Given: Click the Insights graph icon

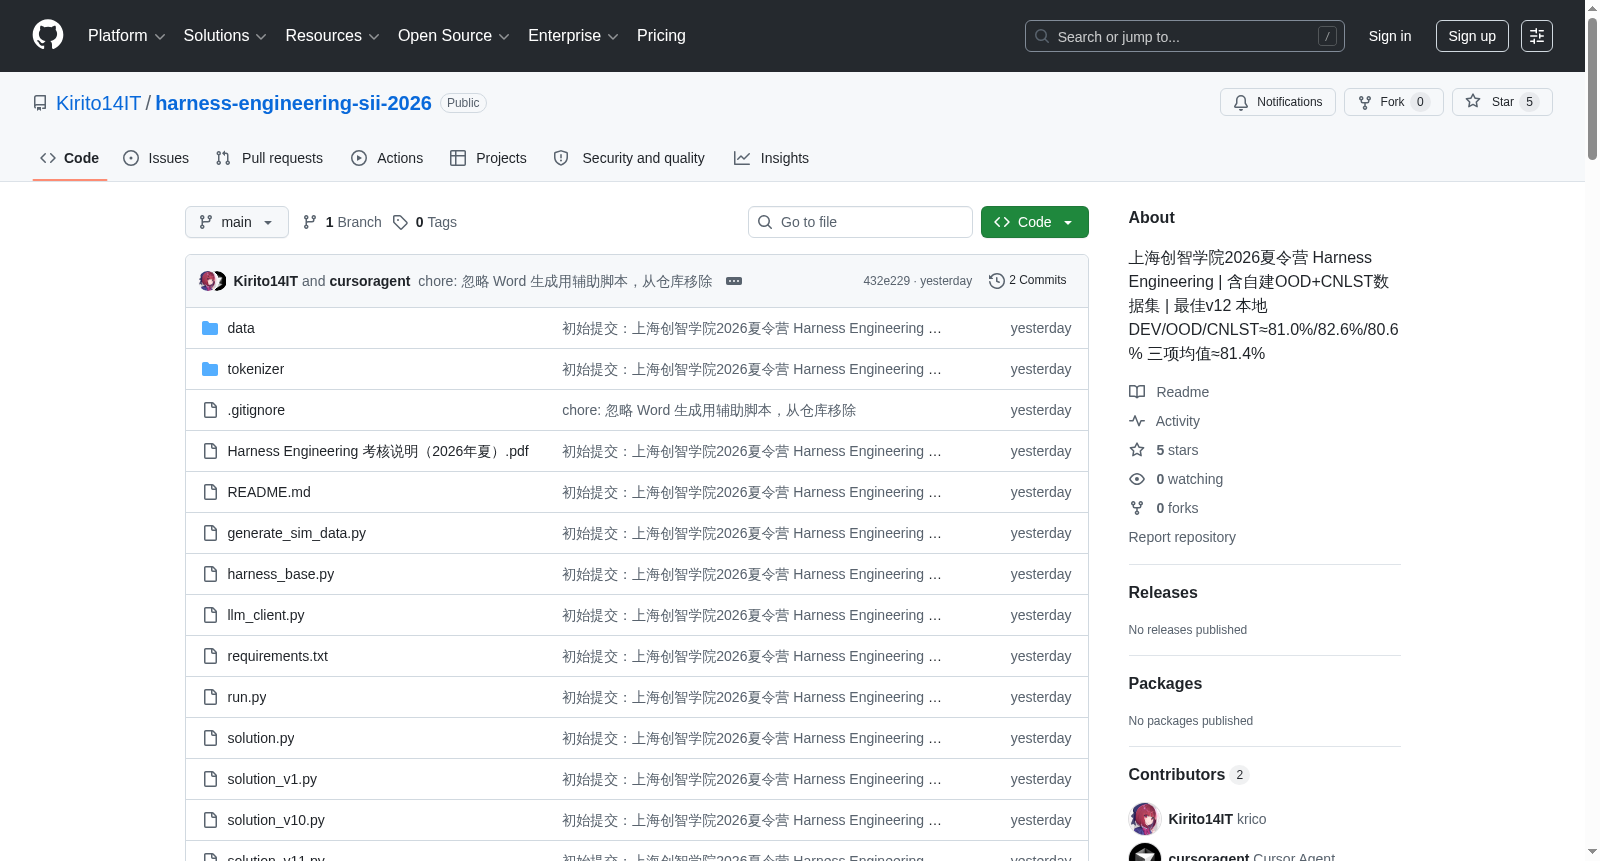Looking at the screenshot, I should click(x=742, y=158).
